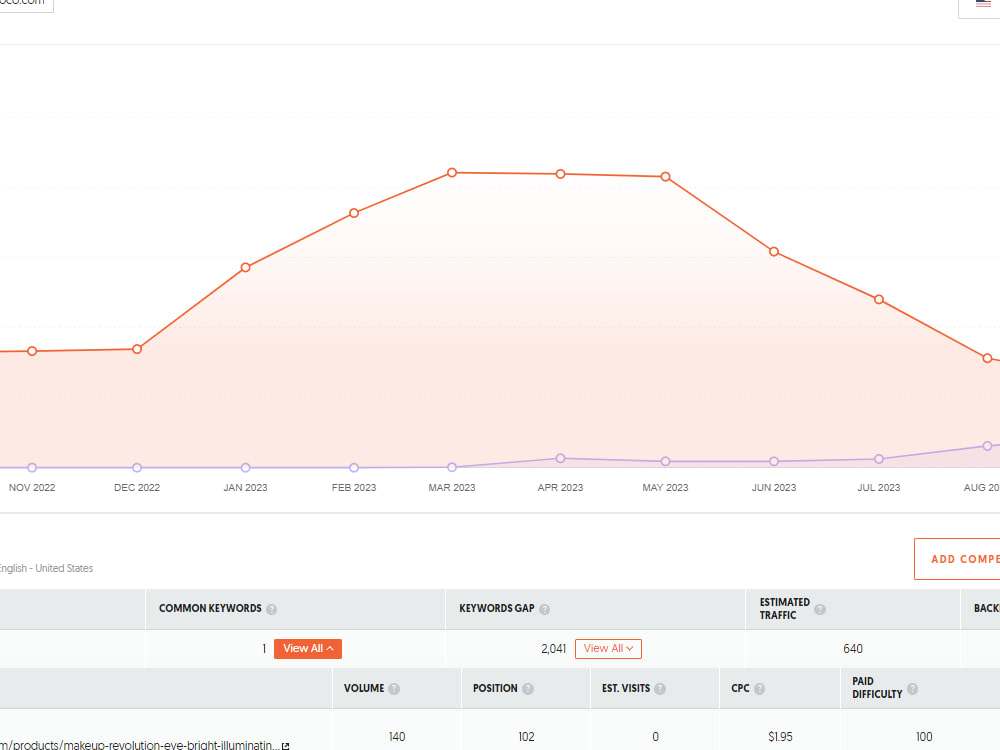This screenshot has width=1000, height=750.
Task: Click the keywords gap count 2,041
Action: [x=554, y=649]
